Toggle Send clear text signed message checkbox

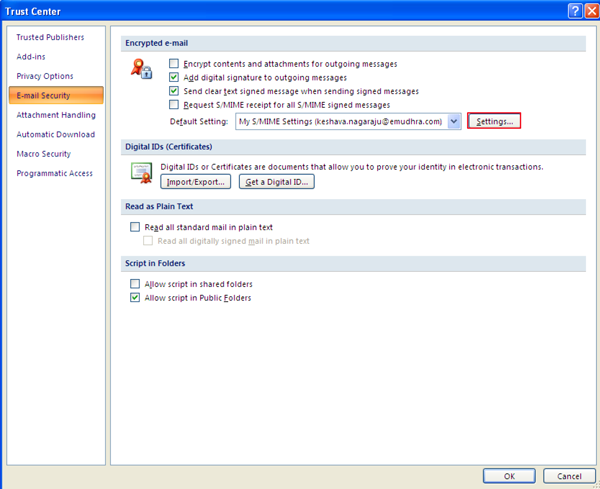pos(174,91)
